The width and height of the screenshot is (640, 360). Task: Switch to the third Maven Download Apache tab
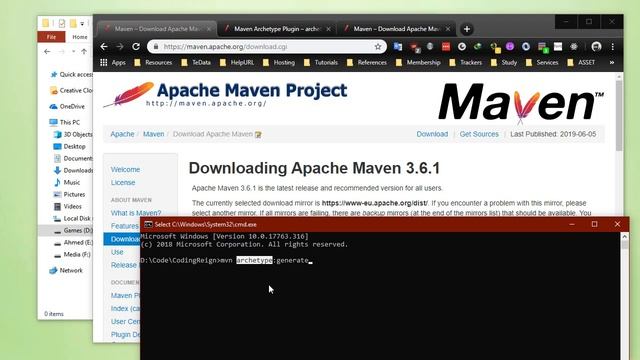coord(396,29)
